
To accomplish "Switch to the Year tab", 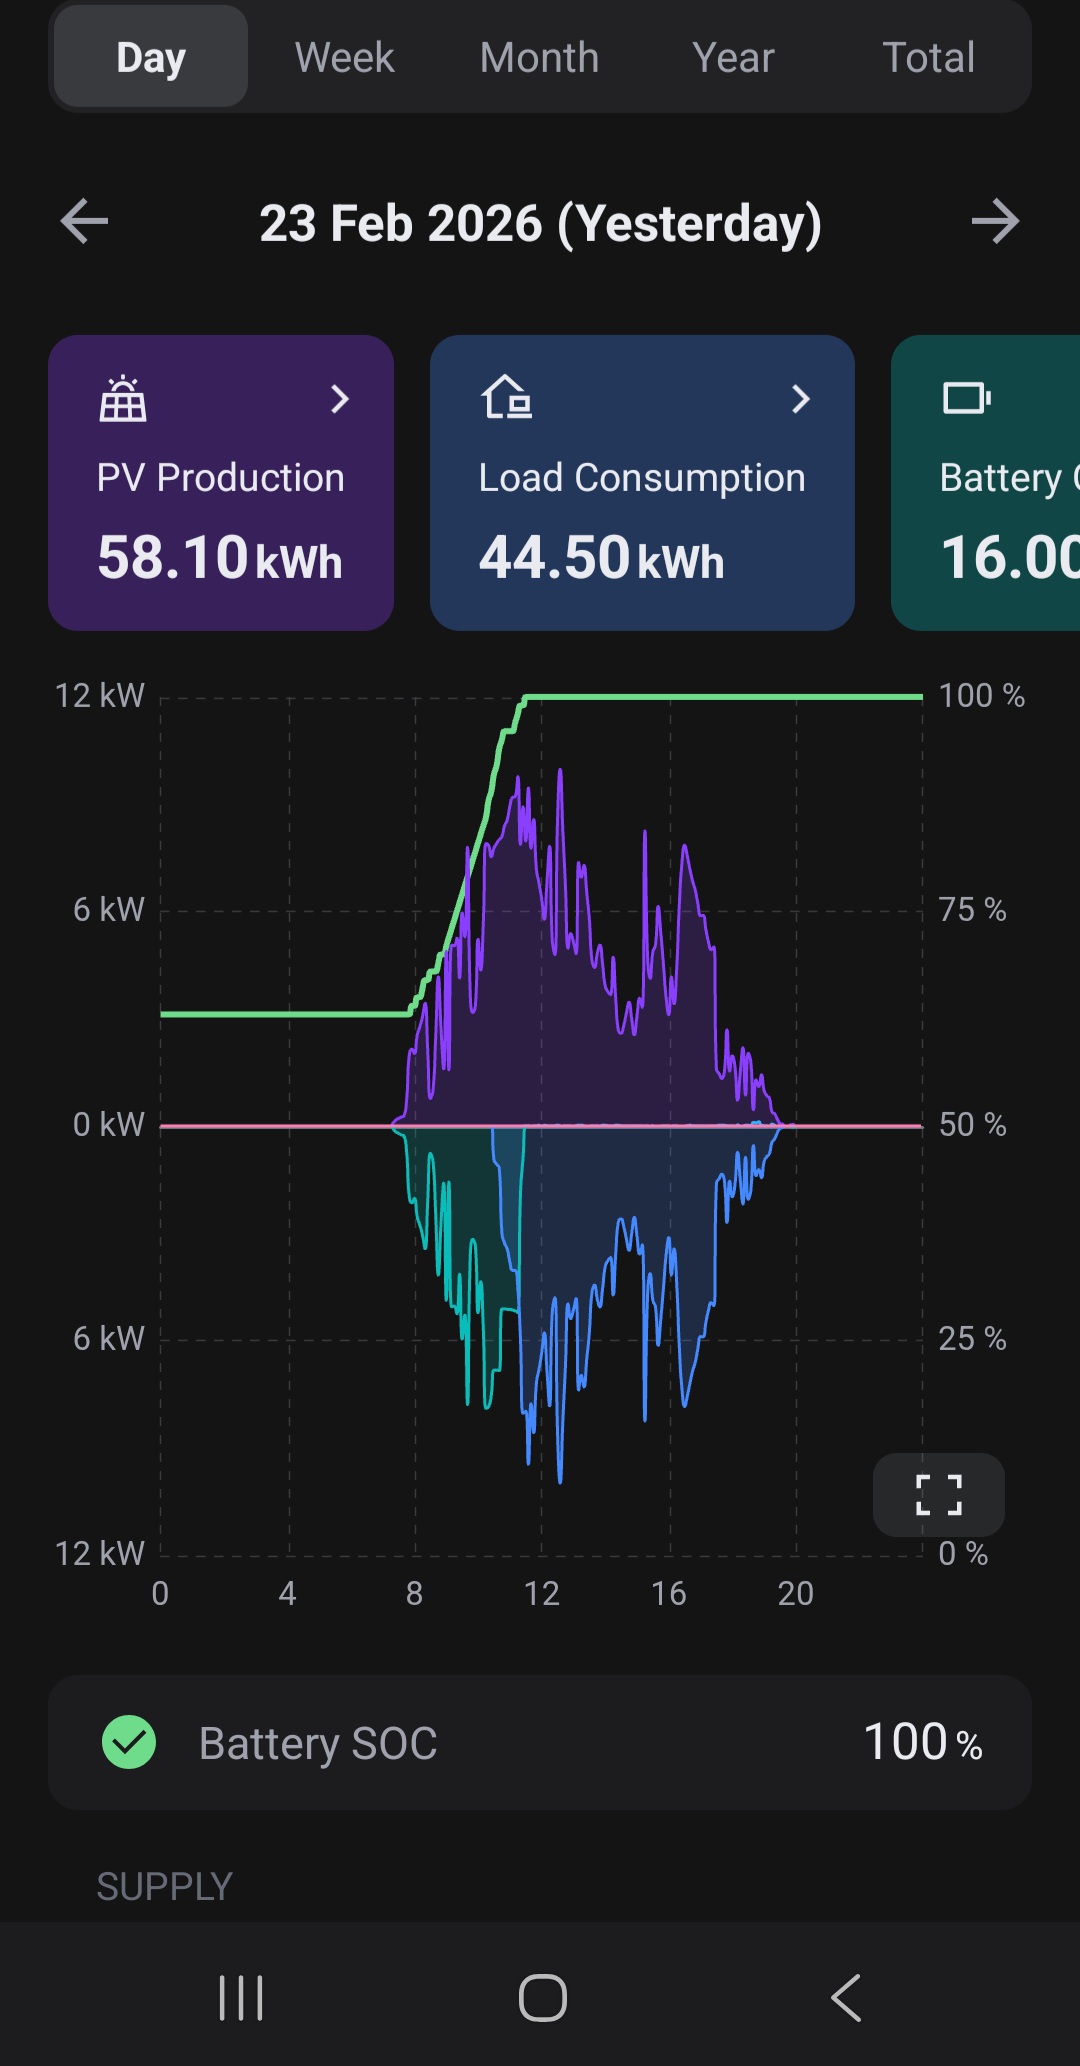I will pos(733,57).
